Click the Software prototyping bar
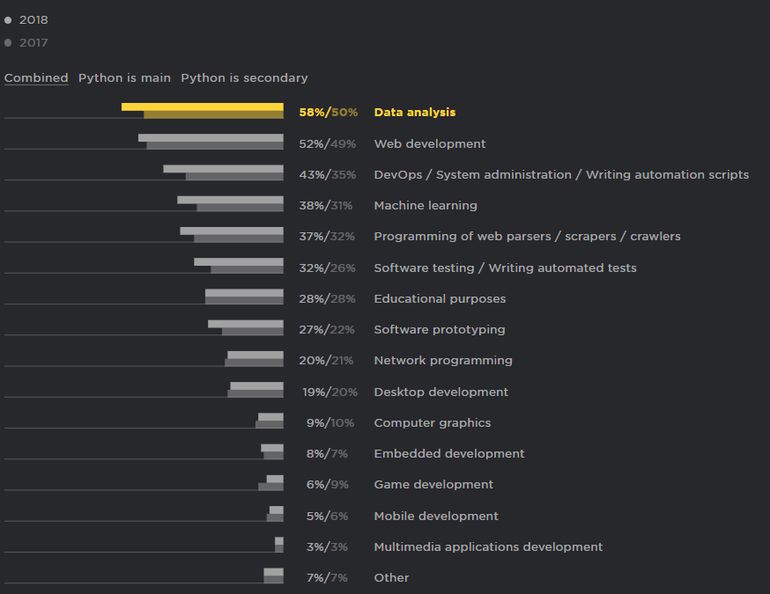The image size is (770, 594). pos(246,326)
